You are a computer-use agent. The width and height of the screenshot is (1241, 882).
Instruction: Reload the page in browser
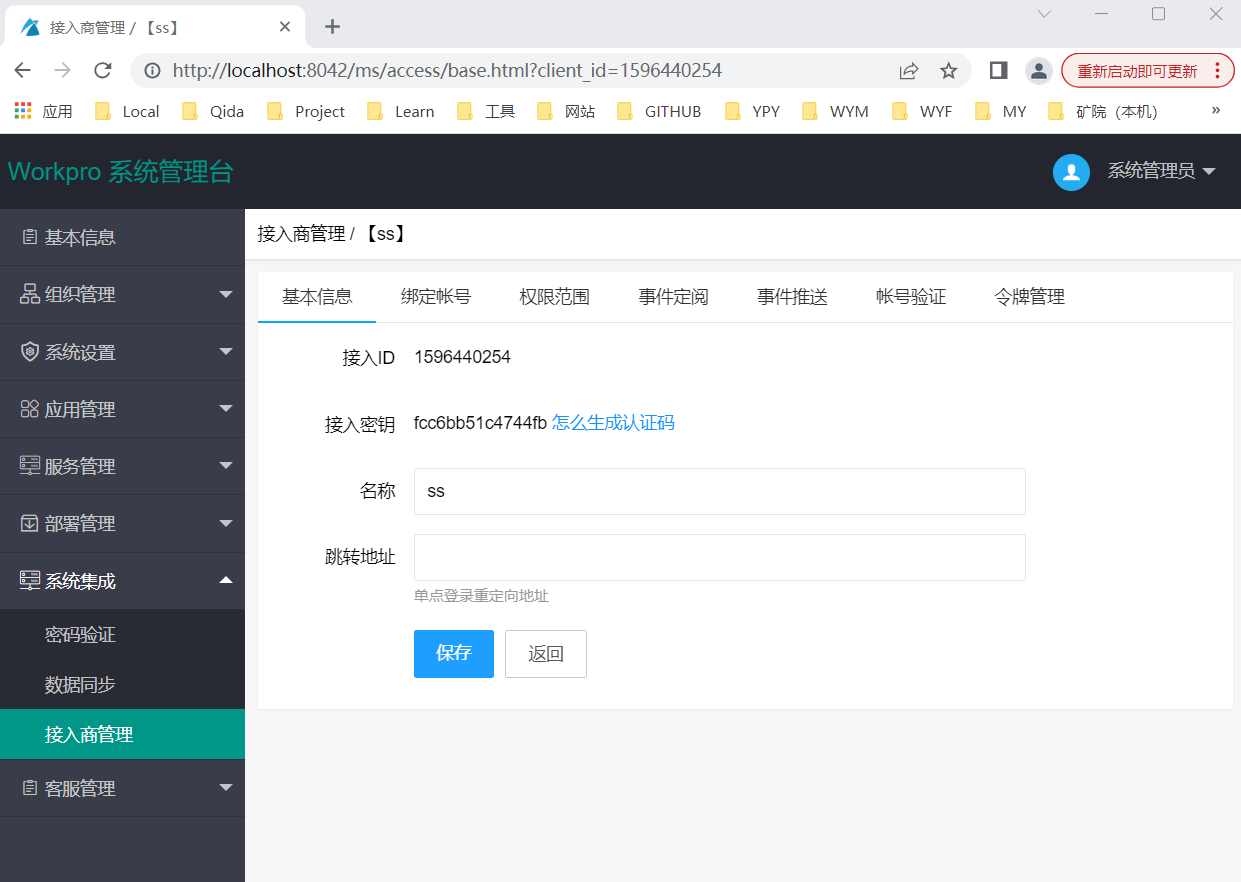(102, 71)
